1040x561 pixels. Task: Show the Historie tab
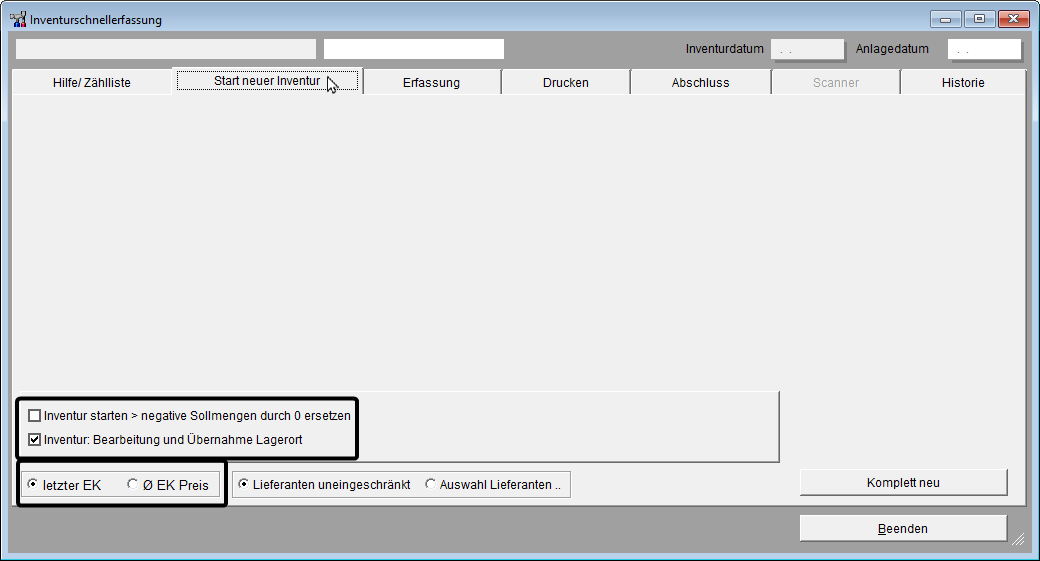tap(963, 82)
